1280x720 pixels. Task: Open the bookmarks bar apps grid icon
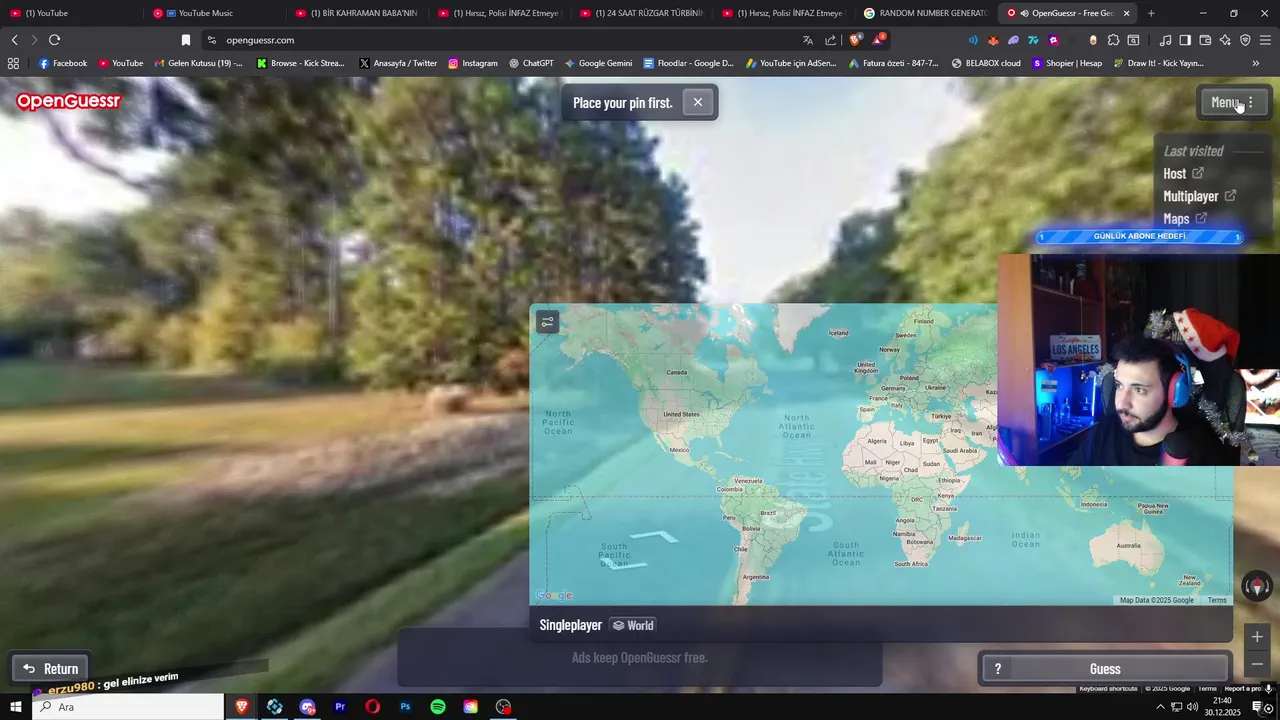coord(13,63)
